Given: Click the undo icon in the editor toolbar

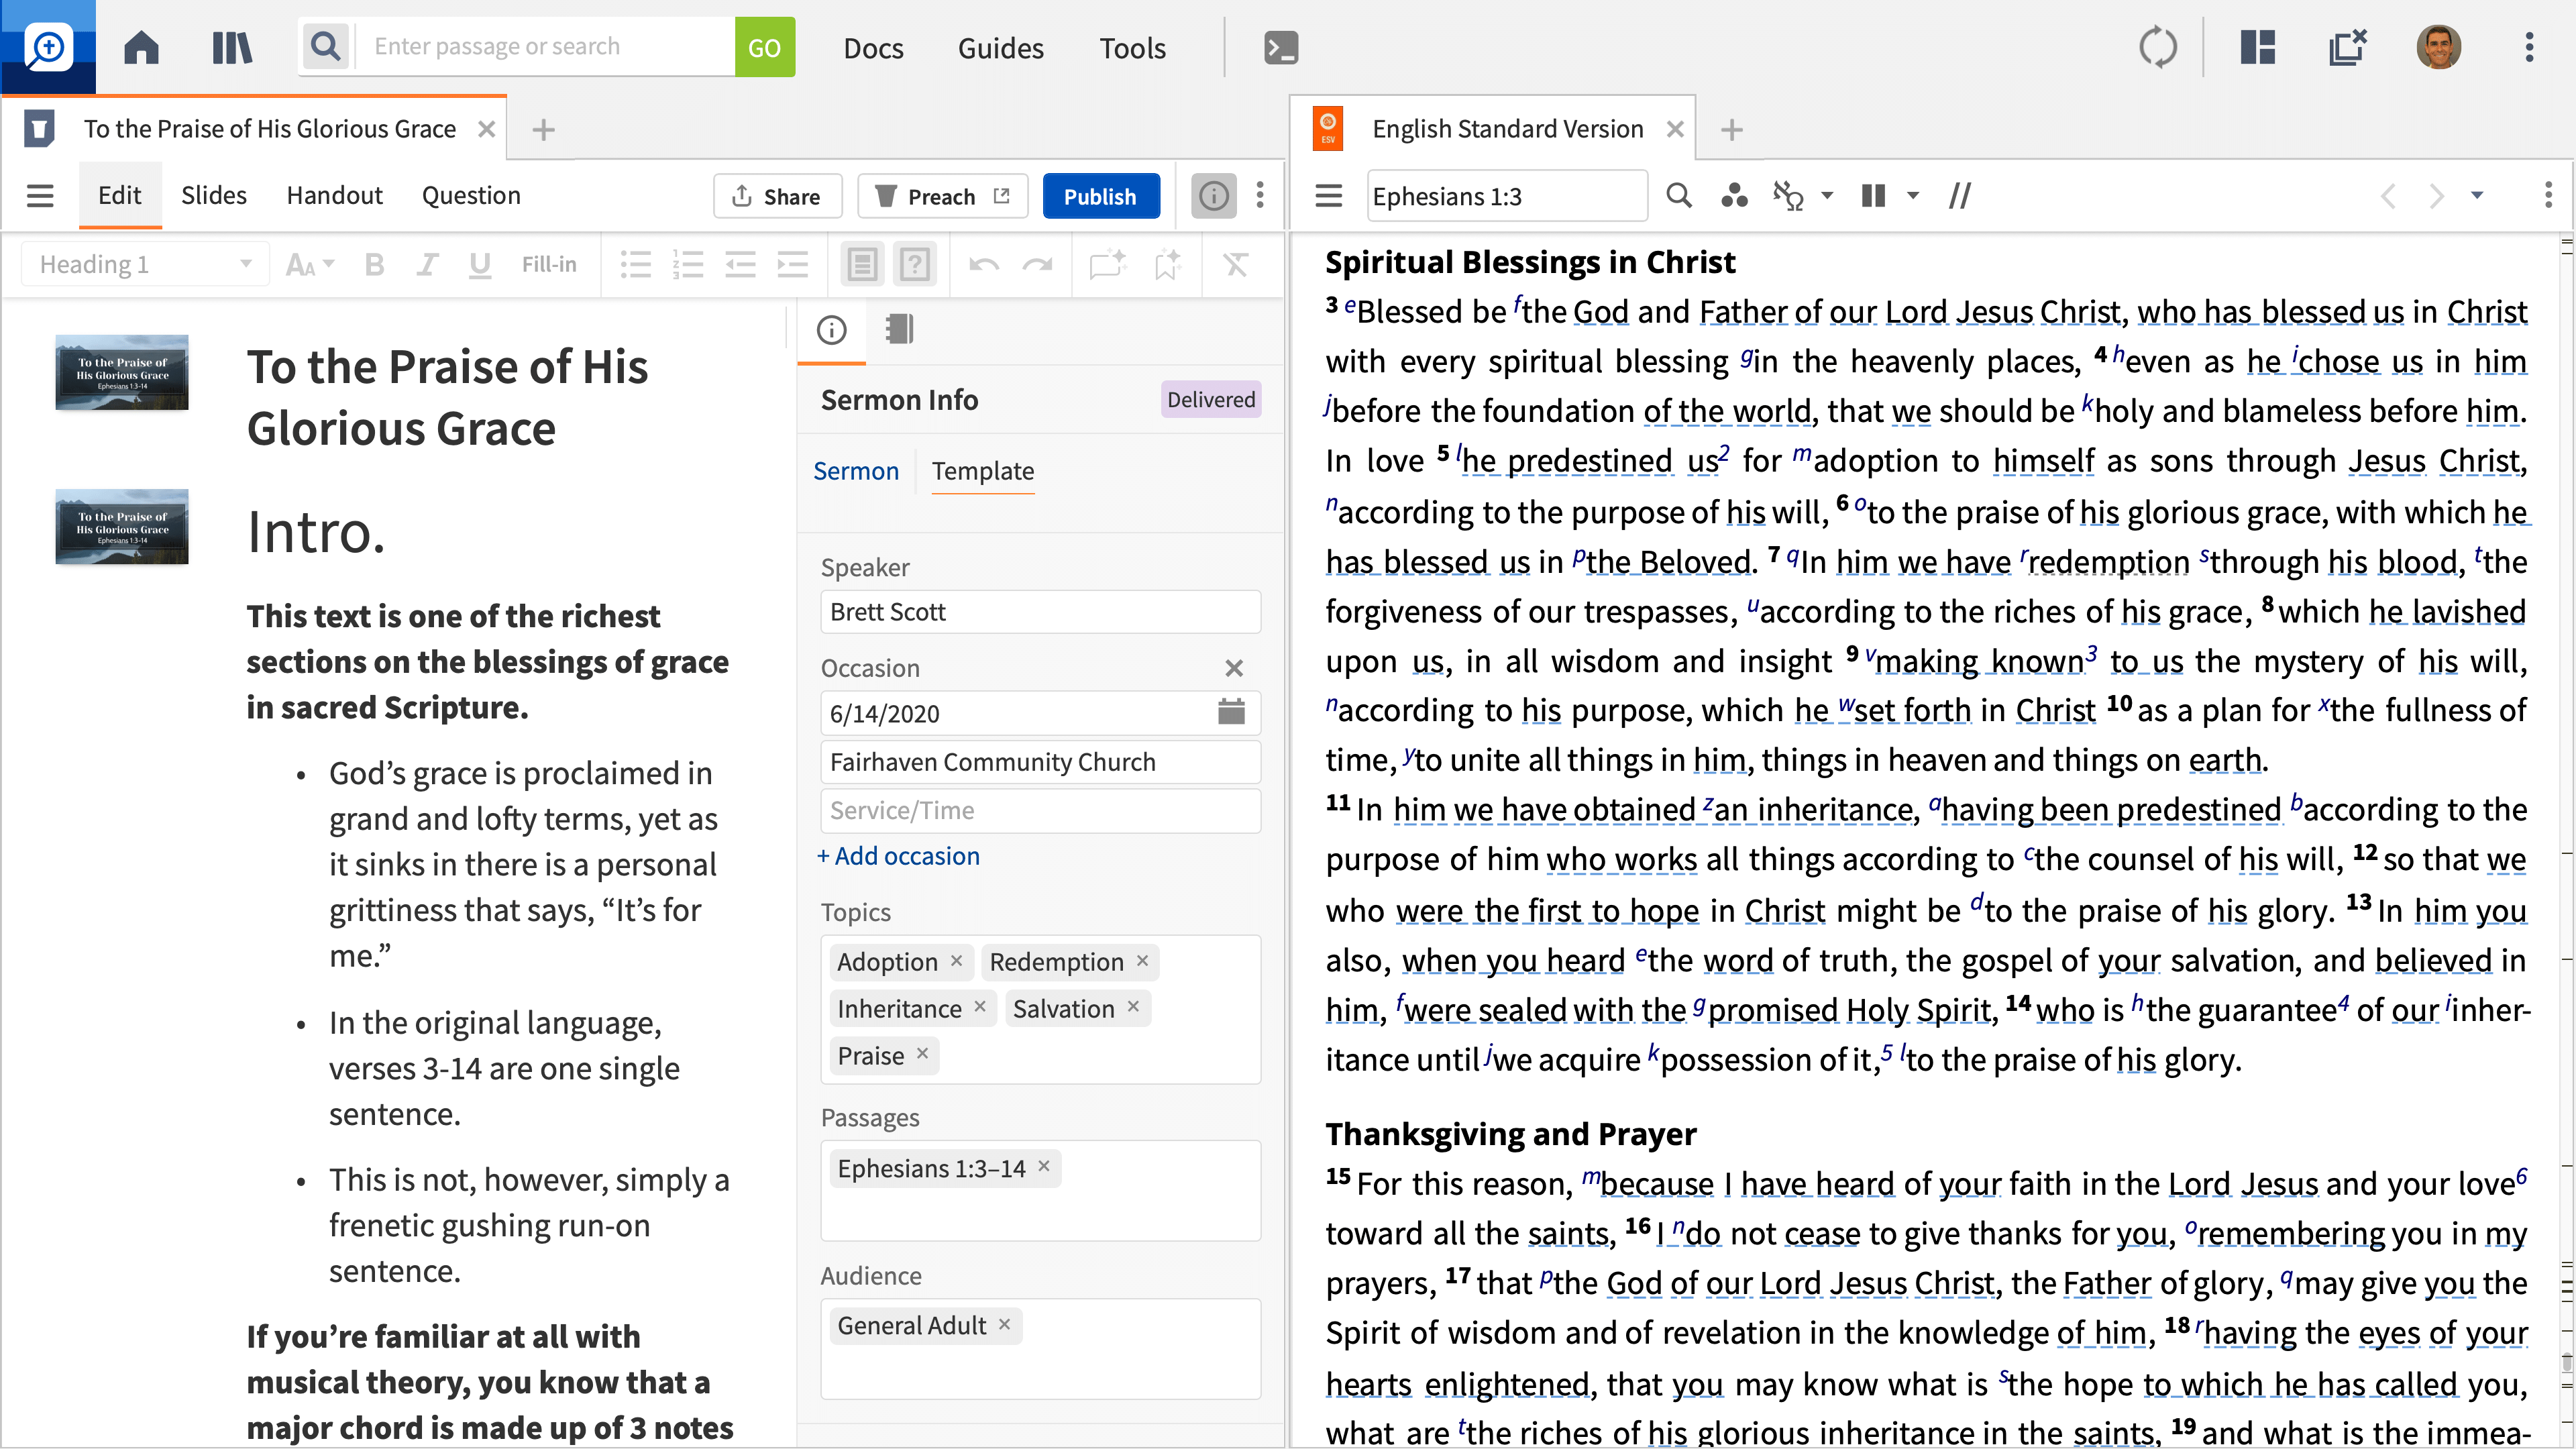Looking at the screenshot, I should tap(983, 264).
